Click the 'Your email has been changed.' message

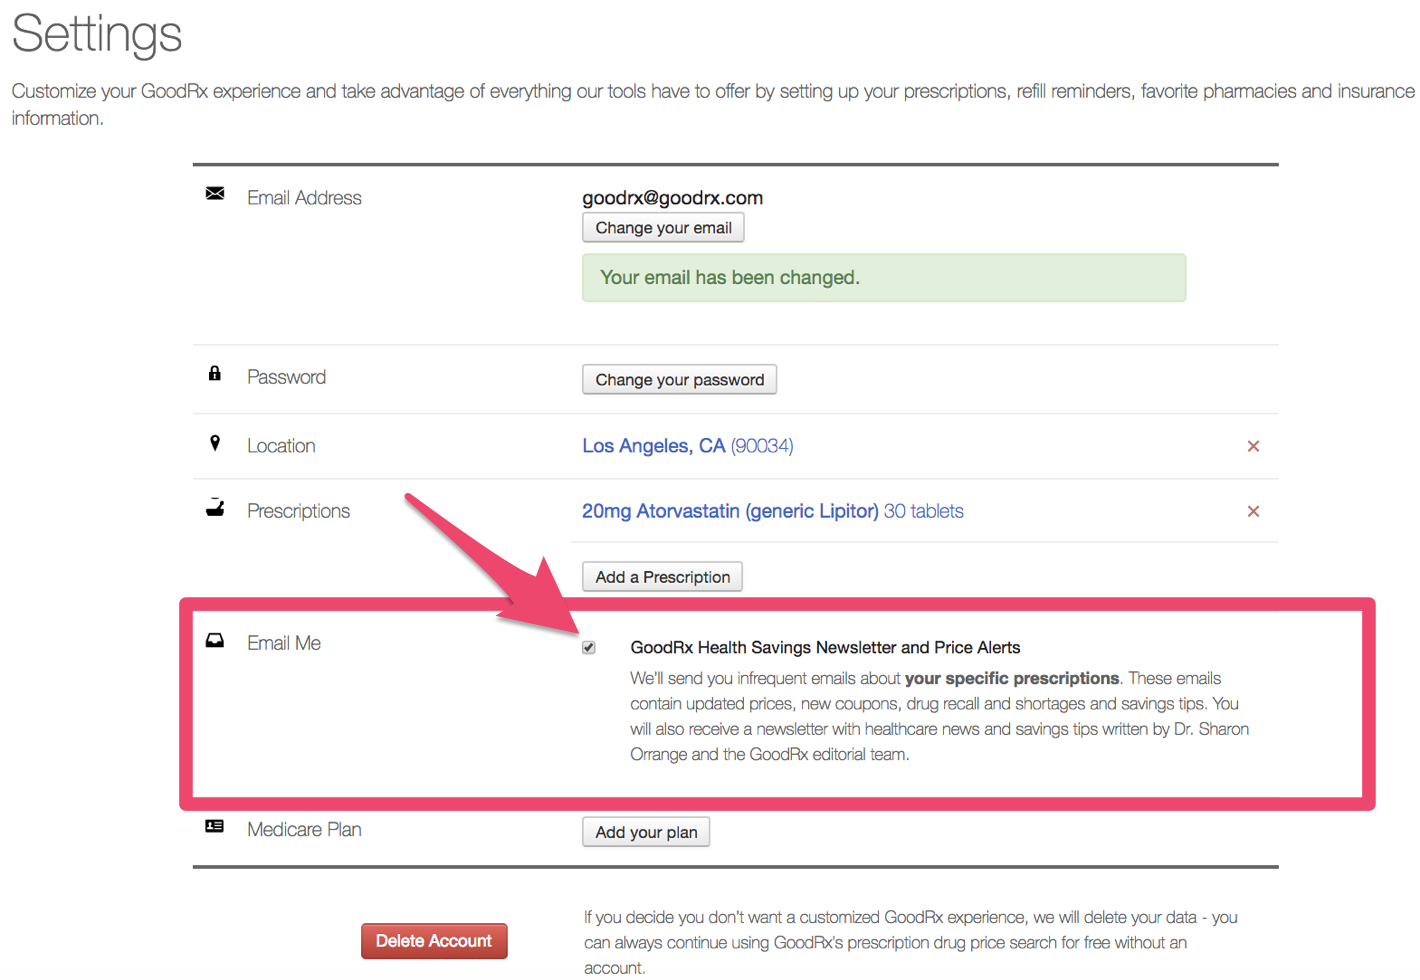coord(884,278)
